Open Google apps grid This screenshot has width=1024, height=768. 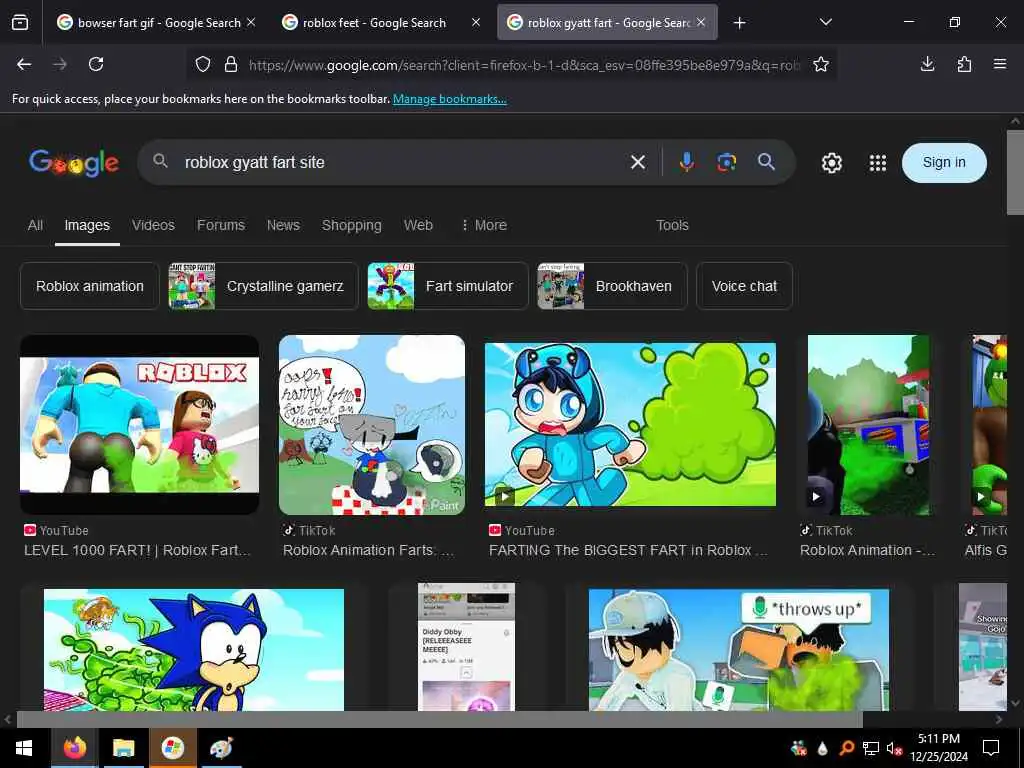click(x=878, y=163)
